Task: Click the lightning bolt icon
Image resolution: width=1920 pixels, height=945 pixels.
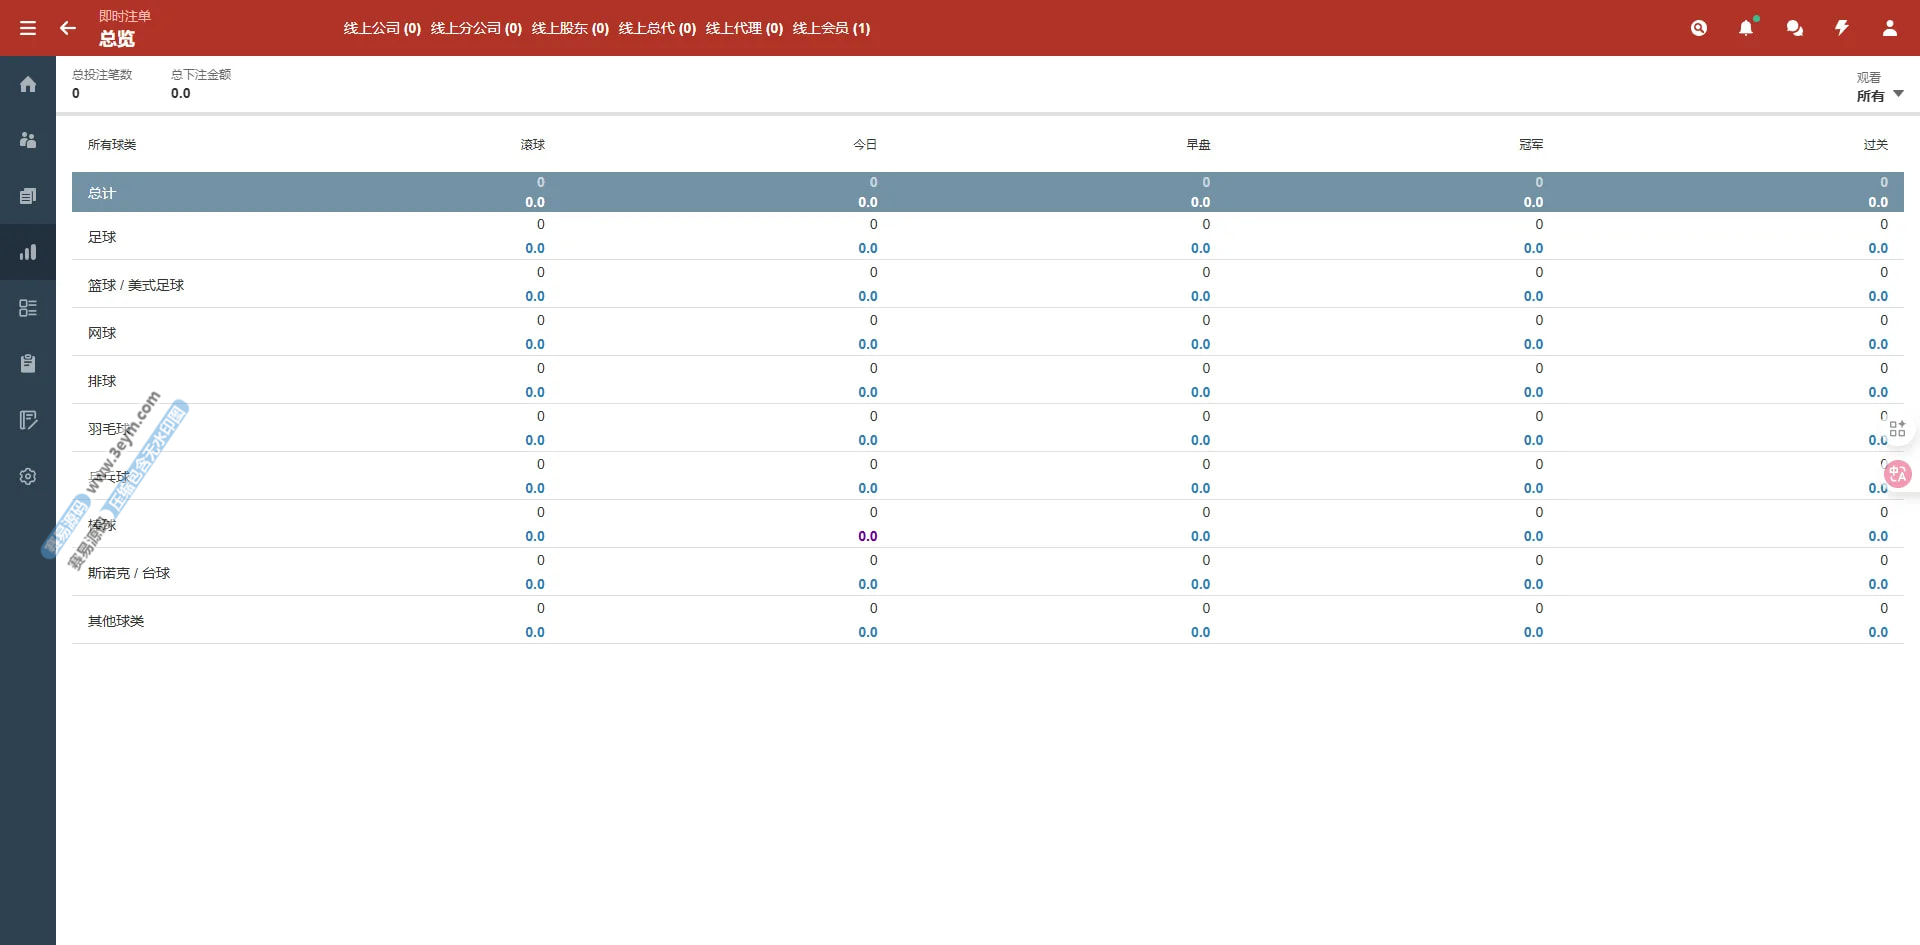Action: coord(1841,28)
